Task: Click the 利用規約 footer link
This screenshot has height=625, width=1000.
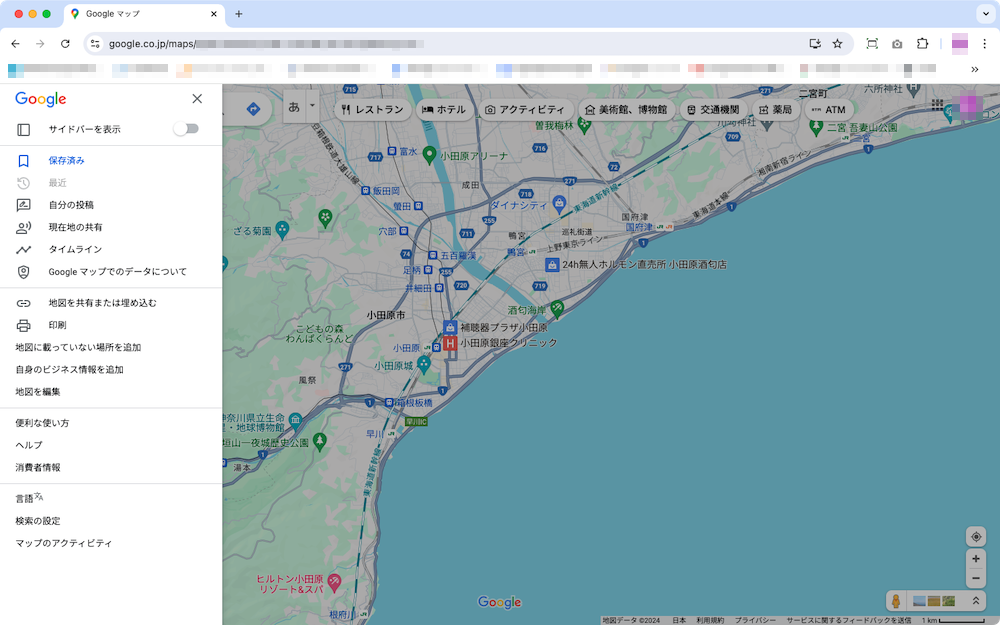Action: click(710, 620)
